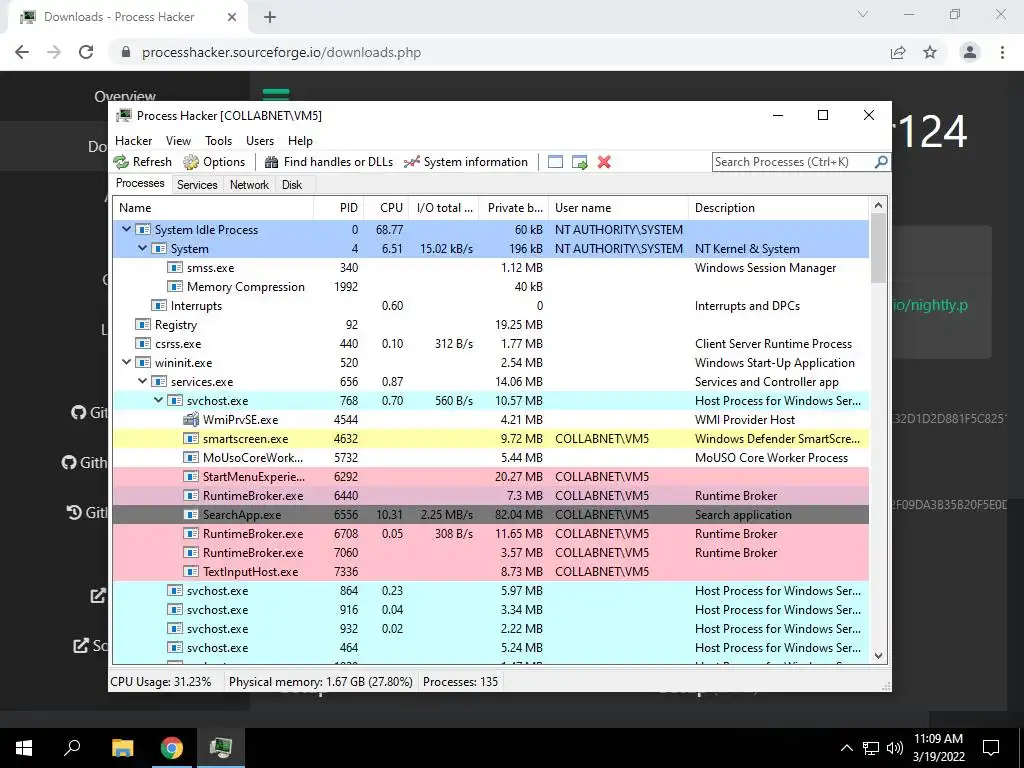Click Process Hacker title bar app icon
Viewport: 1024px width, 768px height.
(123, 116)
